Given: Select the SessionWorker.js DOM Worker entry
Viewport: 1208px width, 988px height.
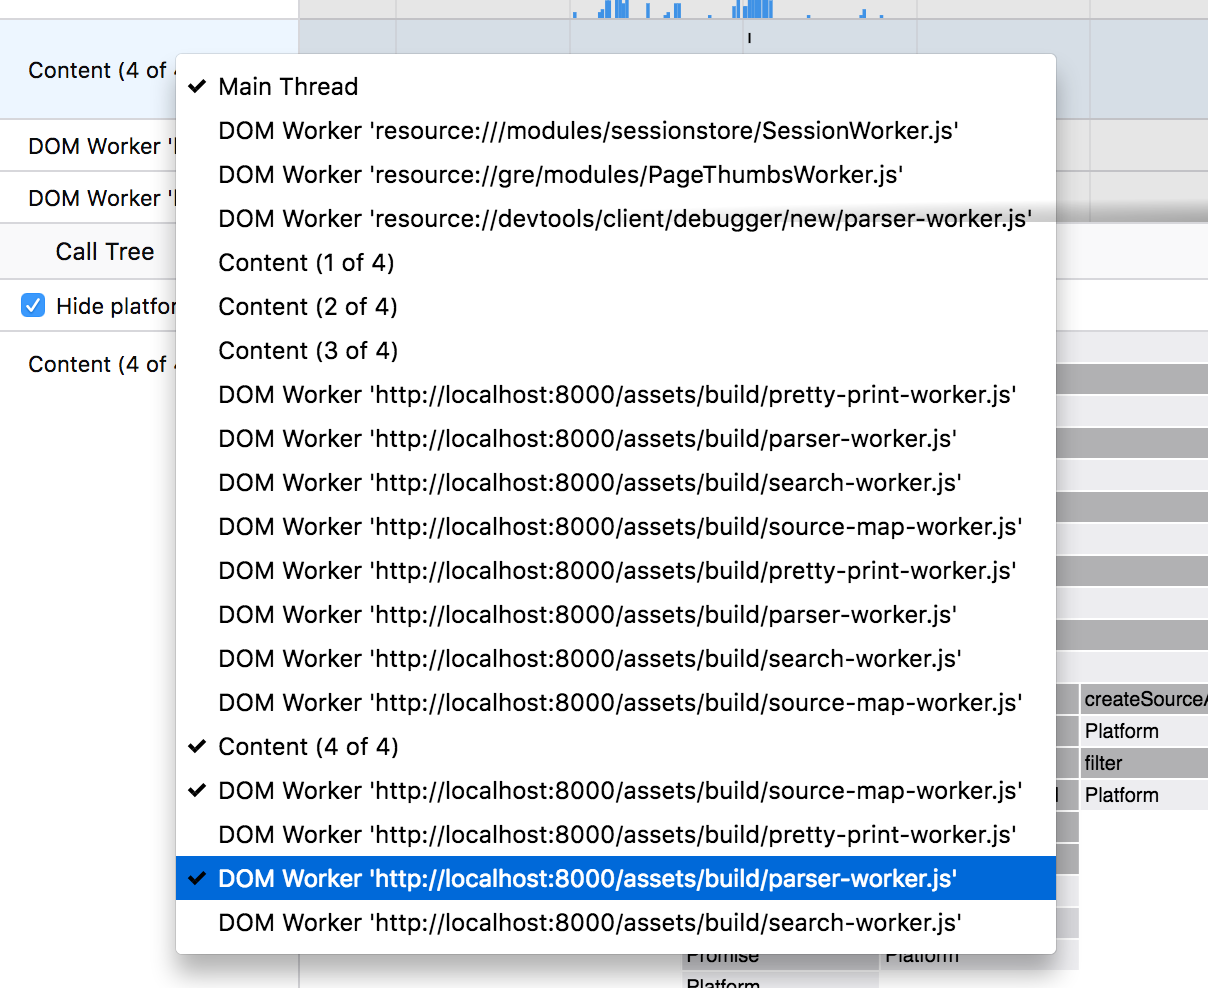Looking at the screenshot, I should (588, 131).
